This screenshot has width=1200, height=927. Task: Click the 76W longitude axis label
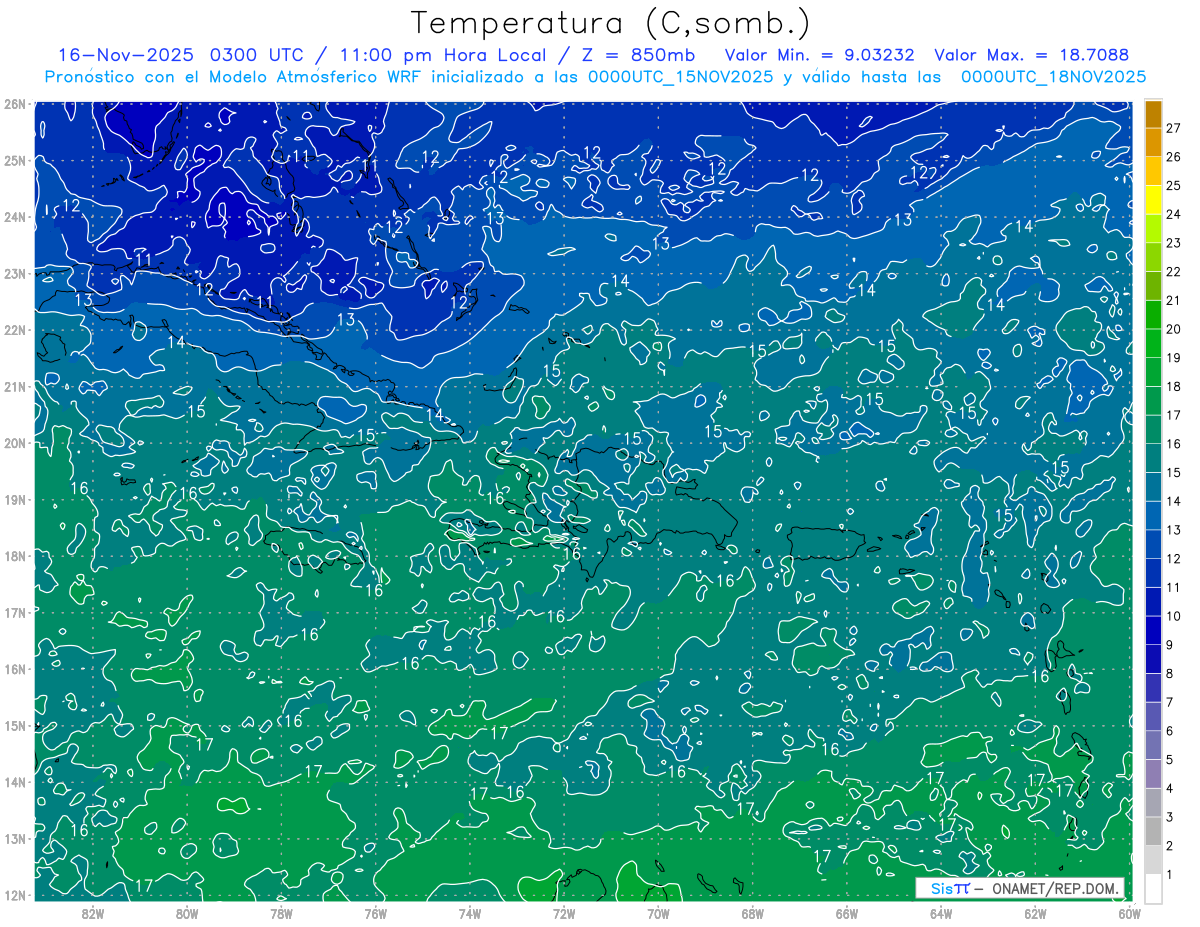(x=376, y=913)
